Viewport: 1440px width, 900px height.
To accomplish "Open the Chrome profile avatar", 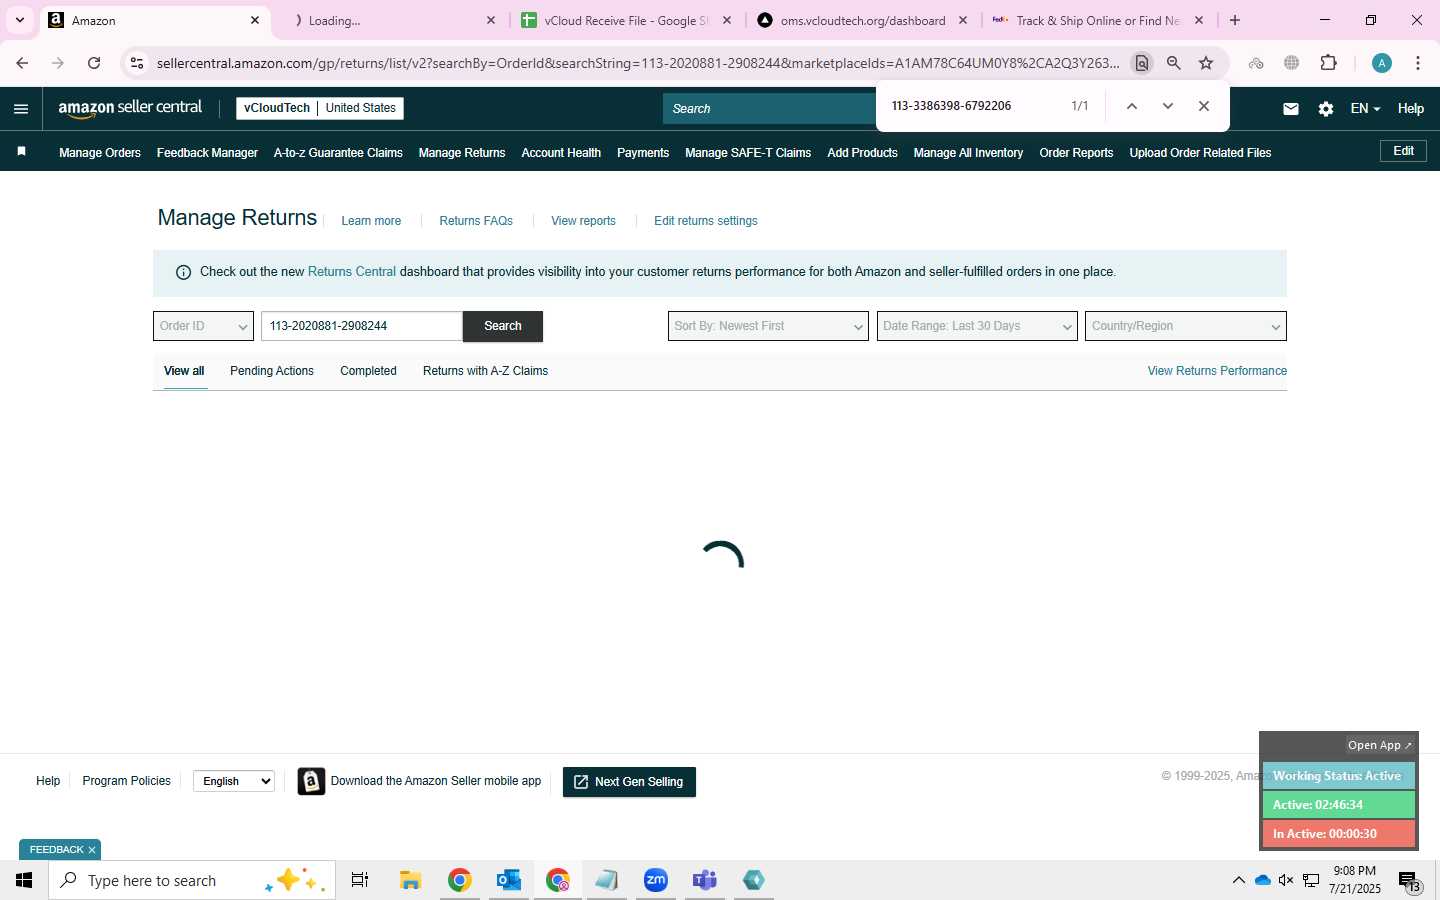I will click(1382, 63).
